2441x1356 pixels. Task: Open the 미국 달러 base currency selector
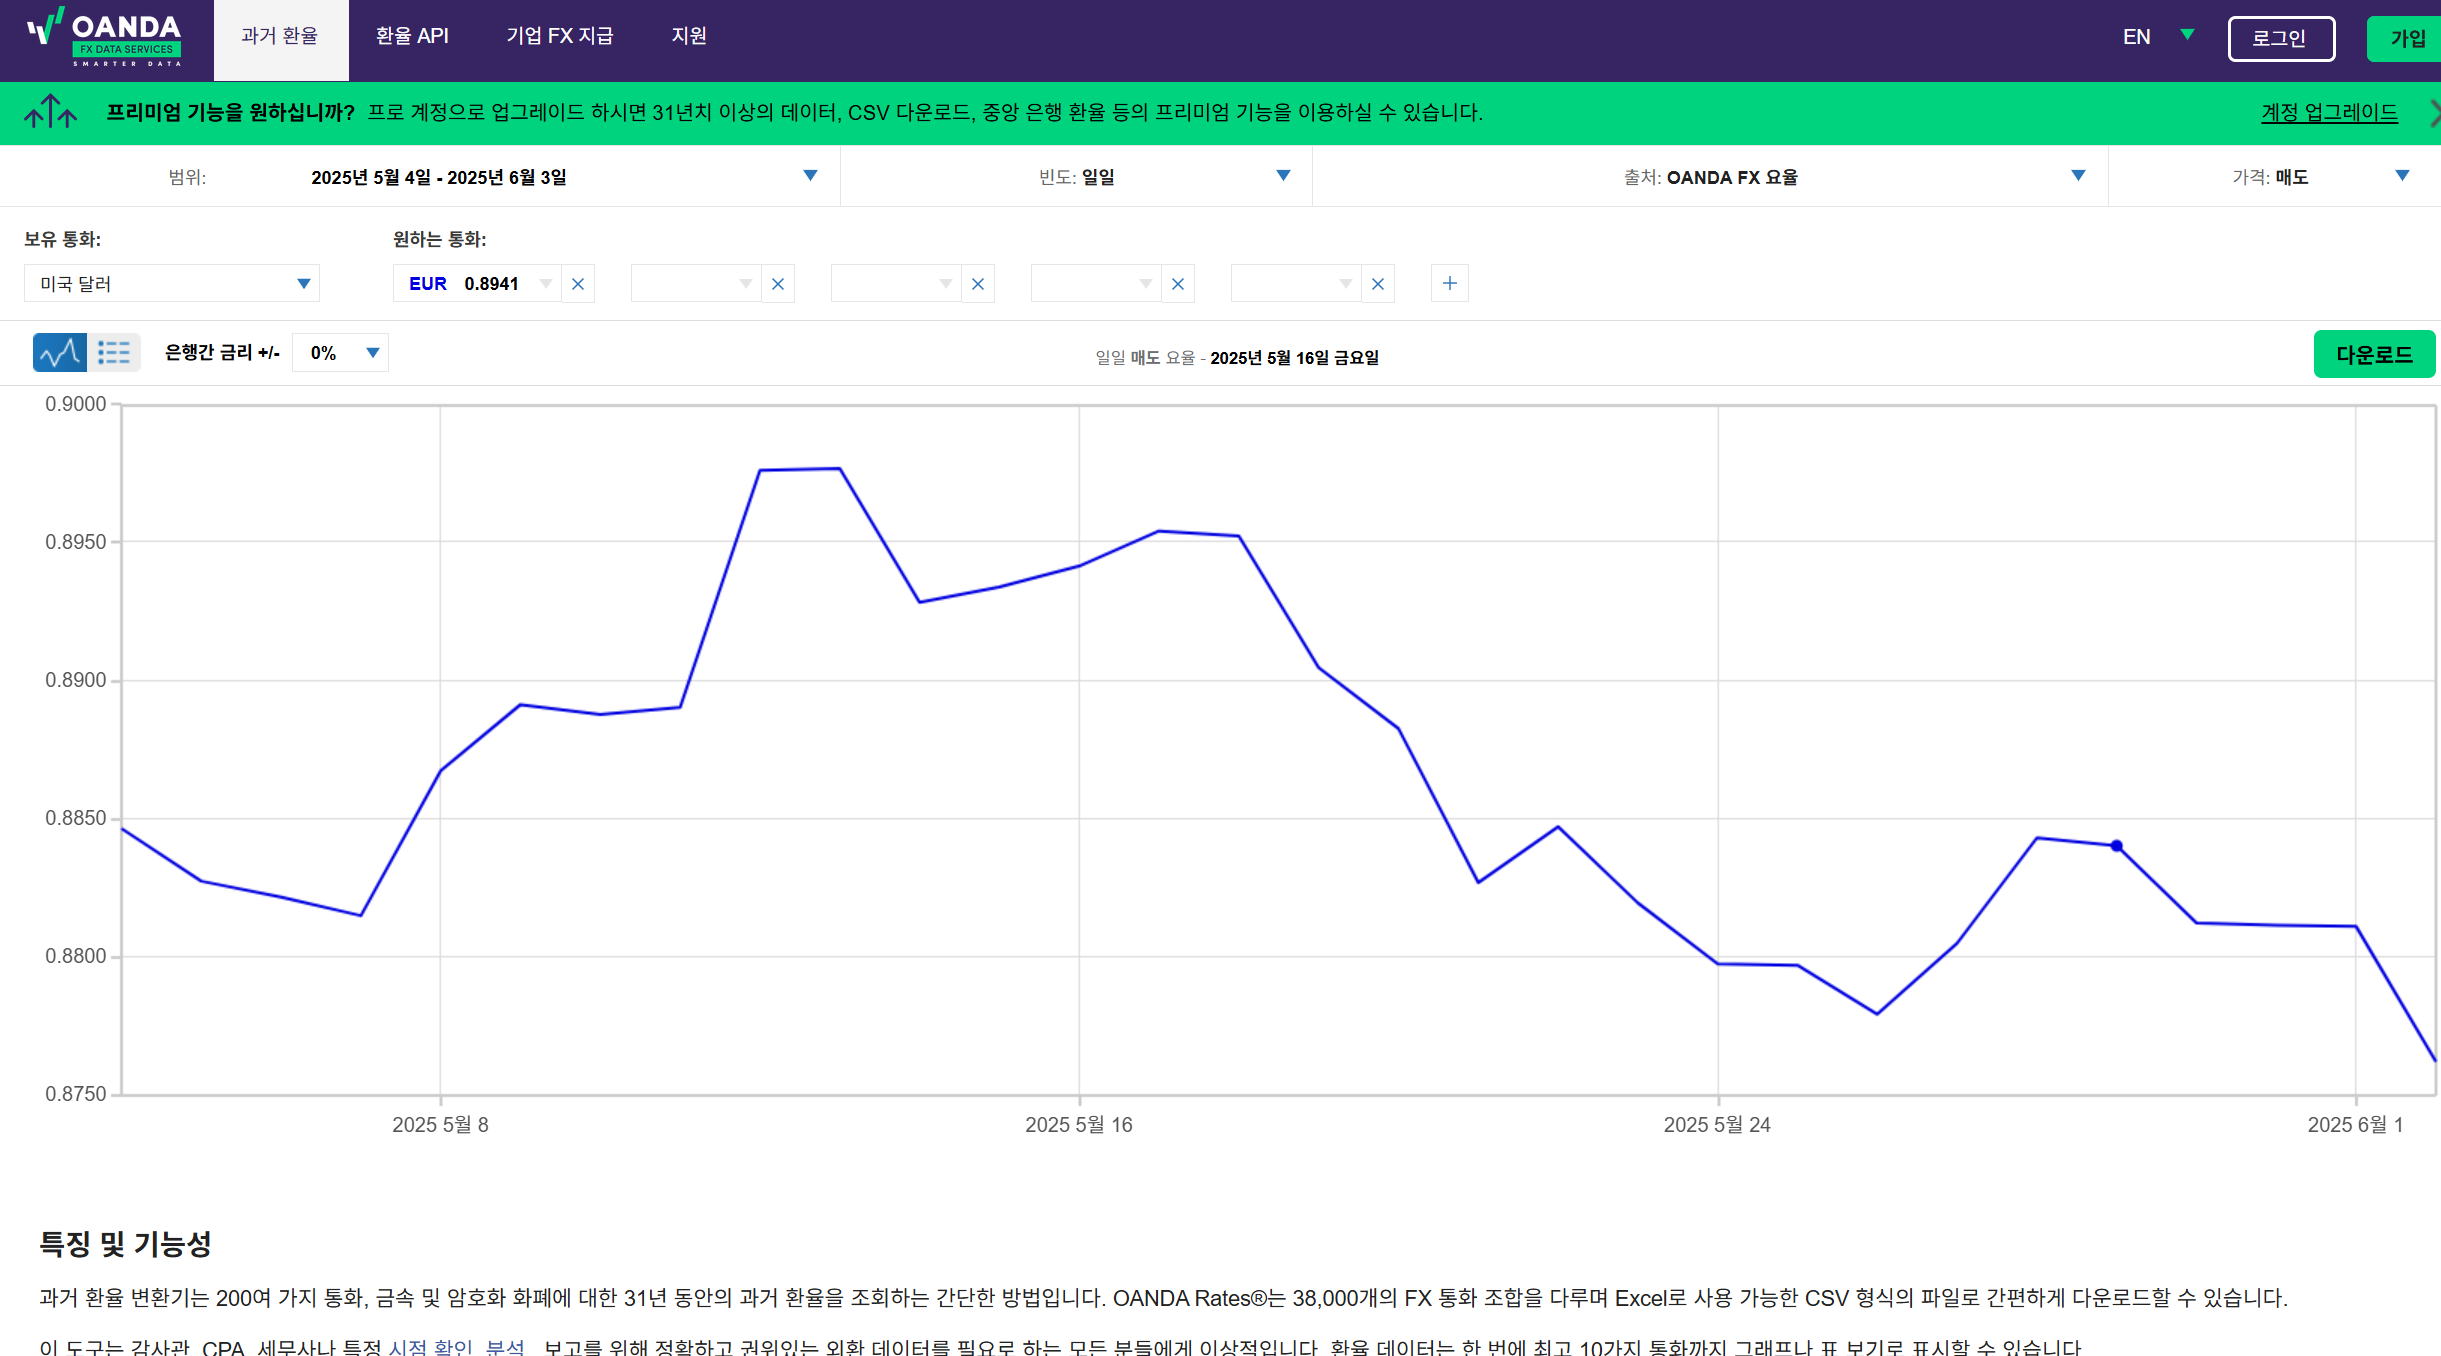[171, 284]
